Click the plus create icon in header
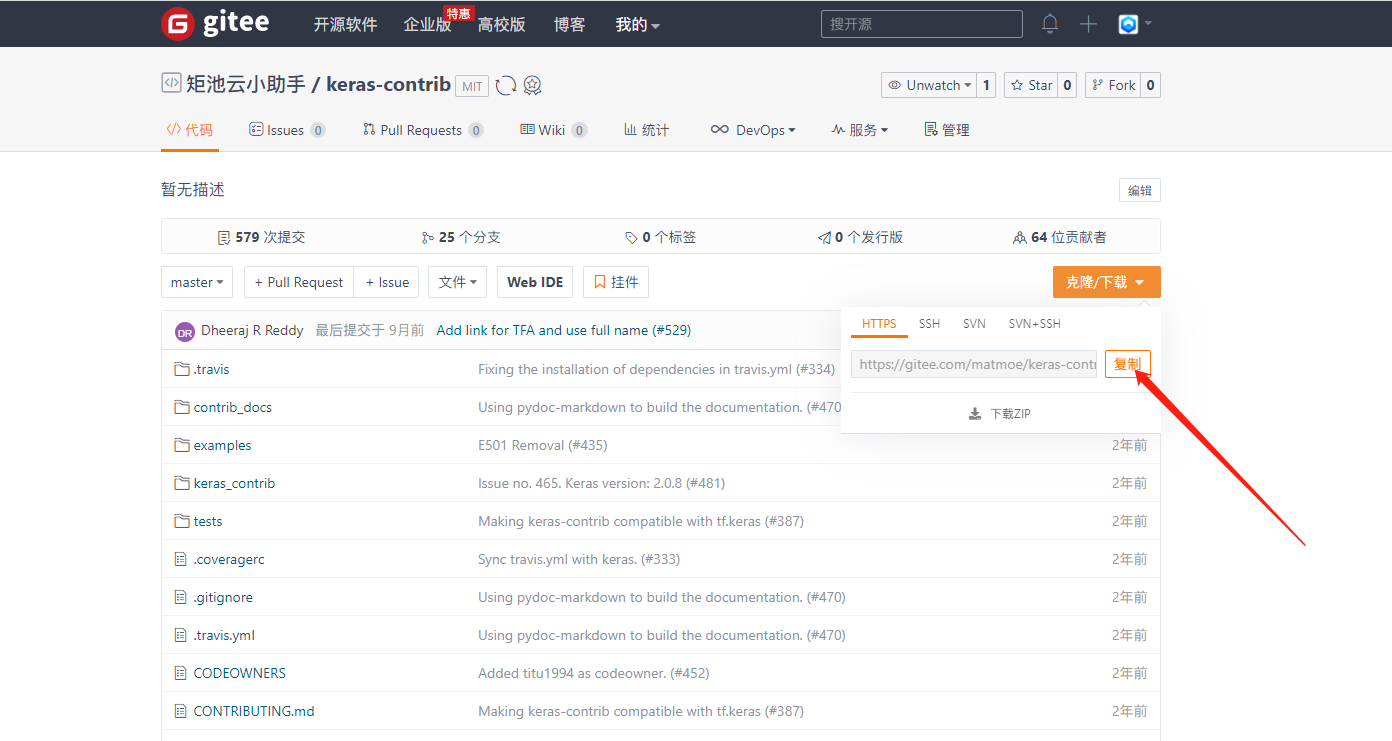 tap(1089, 24)
